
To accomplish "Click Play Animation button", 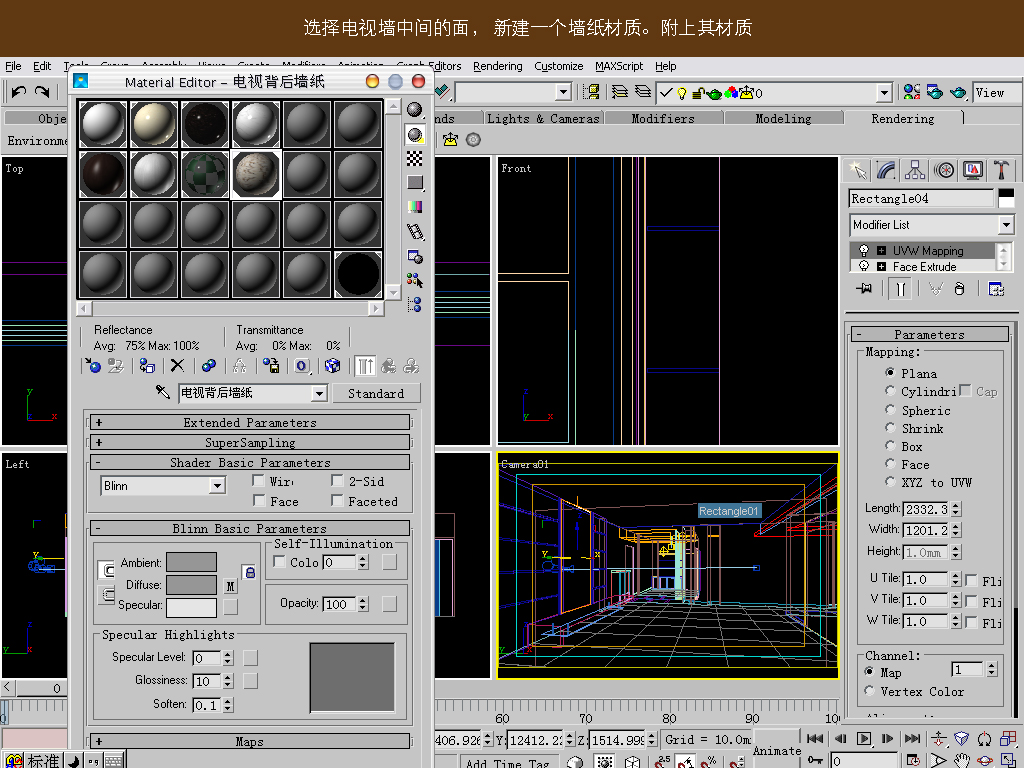I will (x=863, y=739).
